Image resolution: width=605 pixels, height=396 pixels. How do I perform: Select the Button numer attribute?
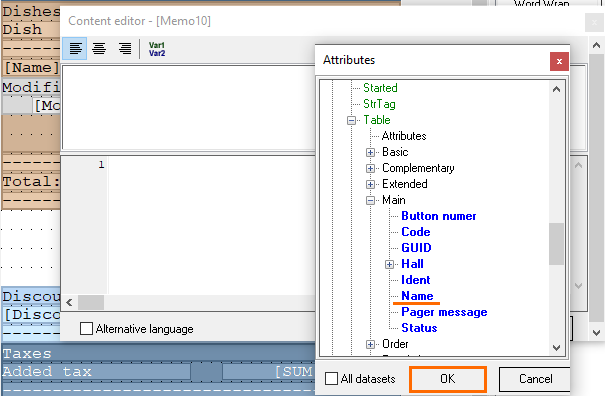(439, 216)
